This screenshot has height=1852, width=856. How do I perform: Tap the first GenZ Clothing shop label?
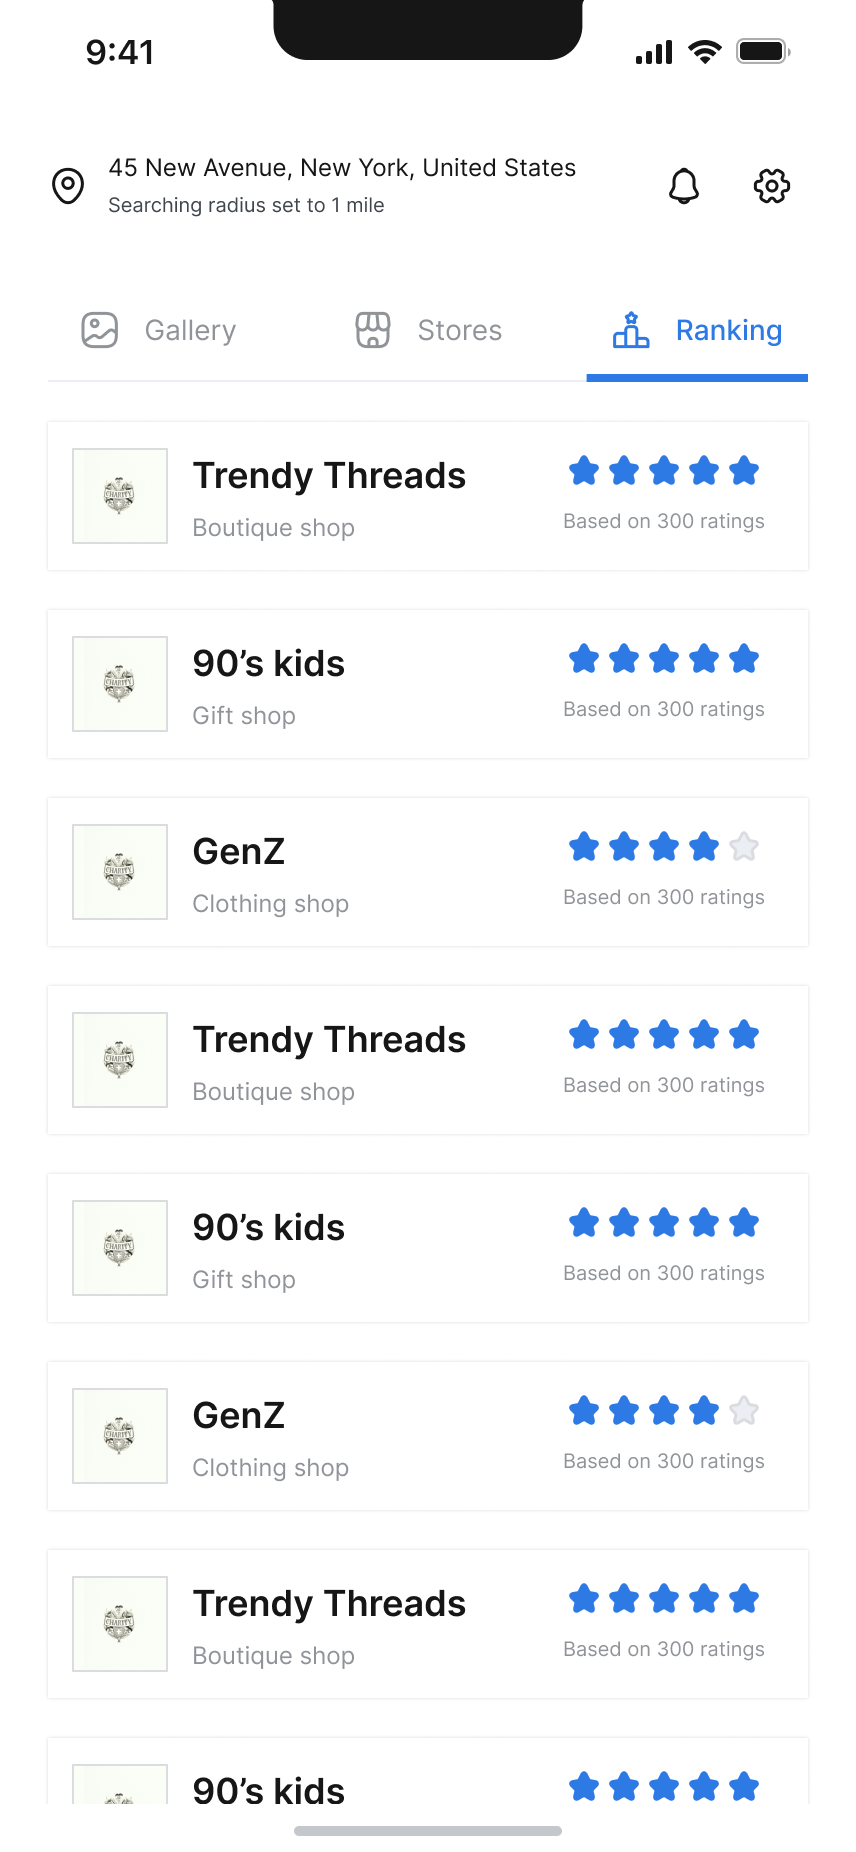[x=271, y=904]
